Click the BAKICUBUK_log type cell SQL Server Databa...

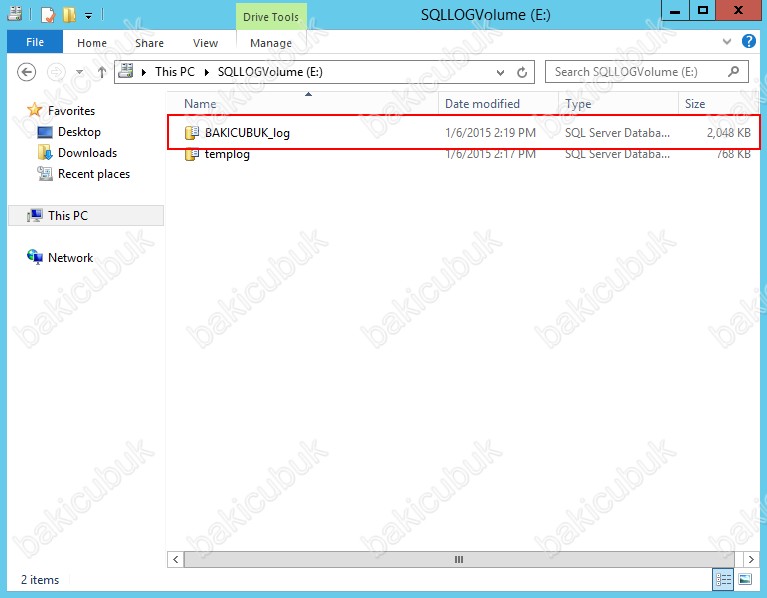click(x=617, y=133)
